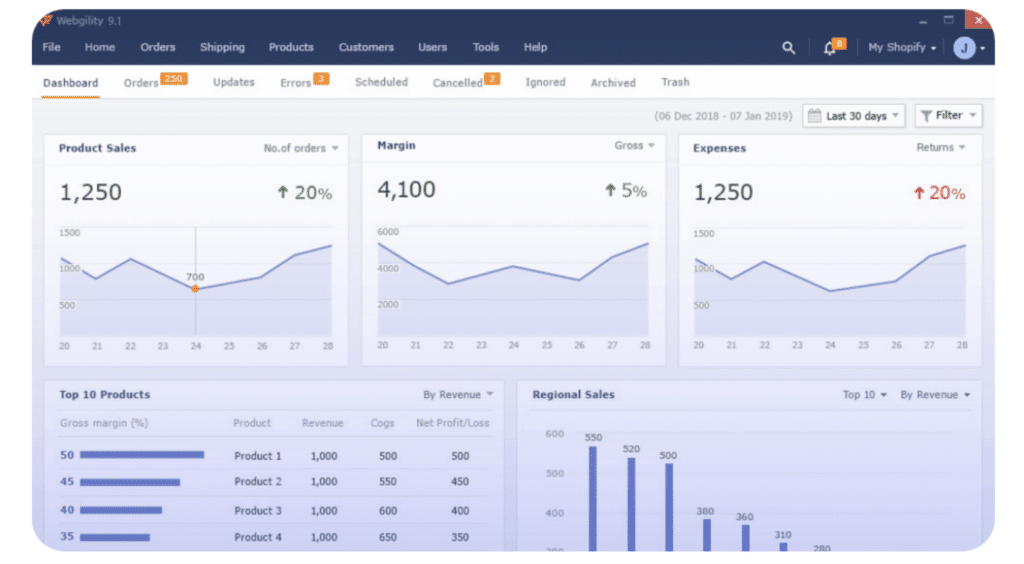
Task: Switch to the Cancelled tab
Action: [x=458, y=83]
